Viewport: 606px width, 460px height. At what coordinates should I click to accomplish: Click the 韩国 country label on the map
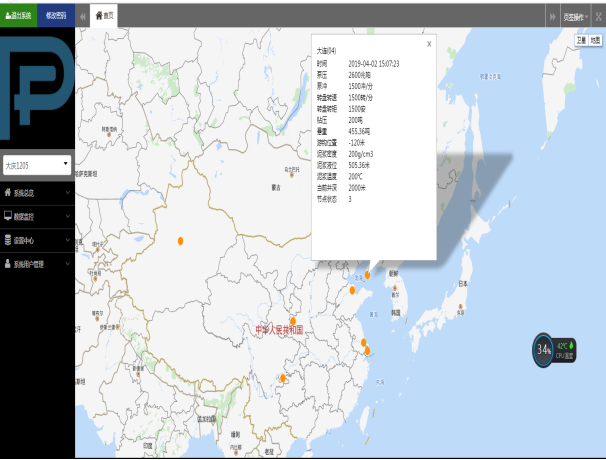[396, 313]
